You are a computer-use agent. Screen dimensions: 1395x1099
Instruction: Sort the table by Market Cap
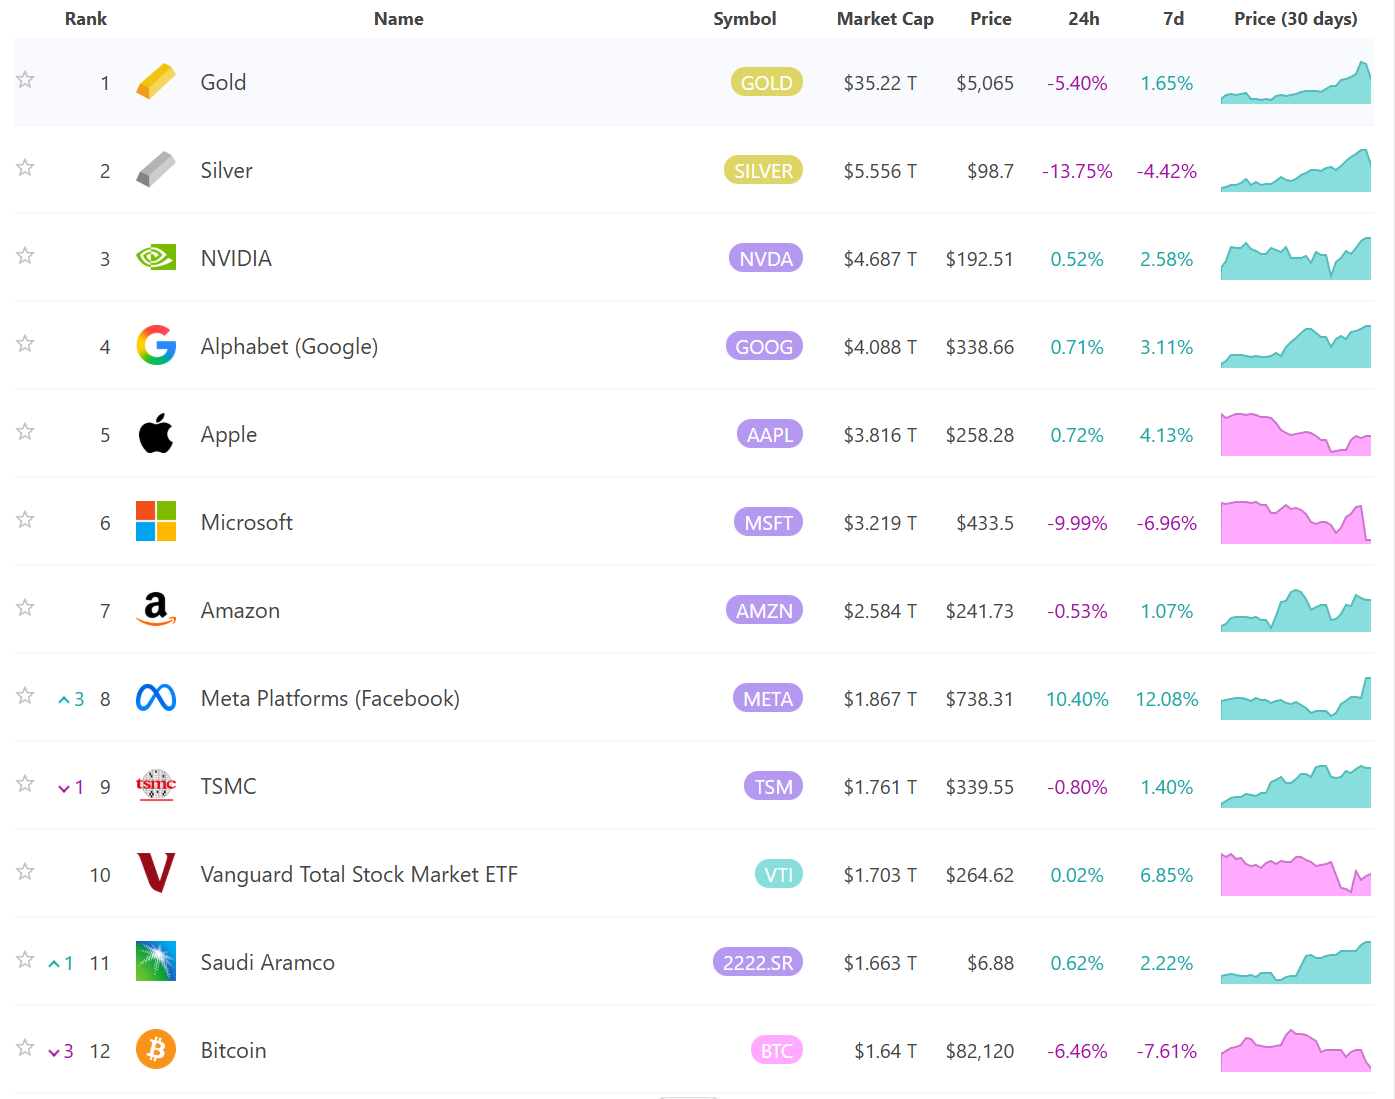[885, 19]
